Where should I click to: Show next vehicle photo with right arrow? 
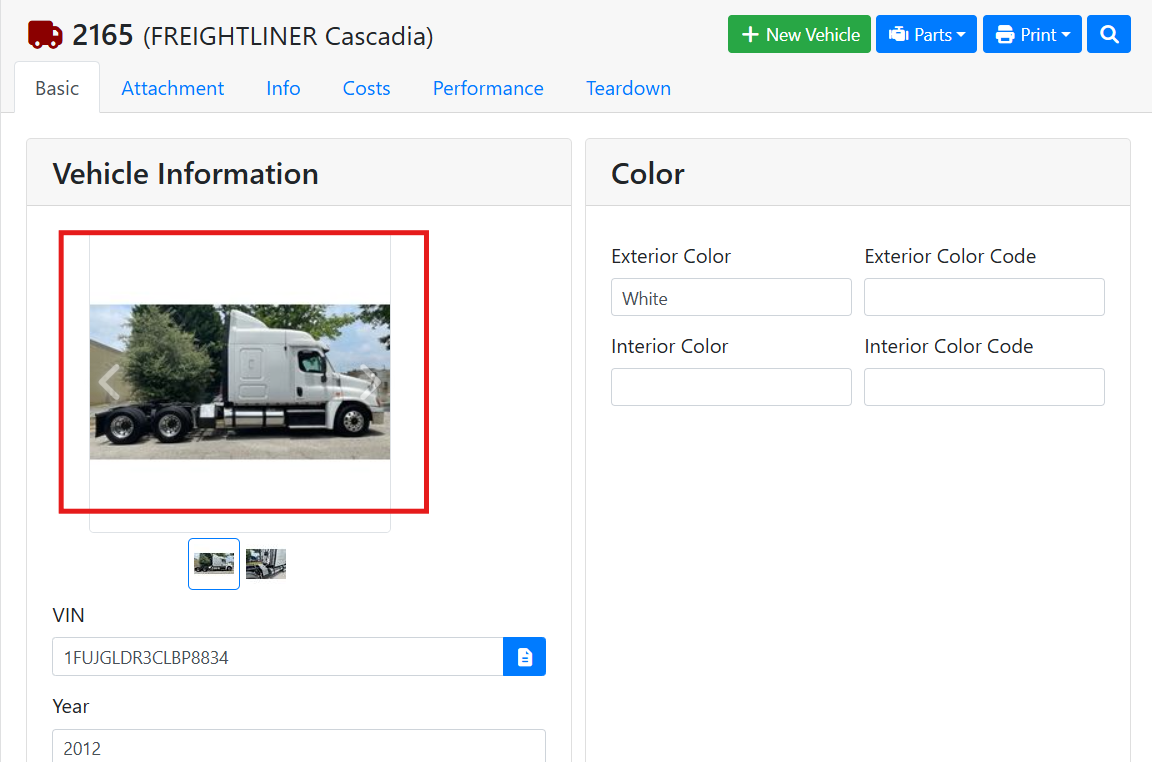[x=371, y=381]
